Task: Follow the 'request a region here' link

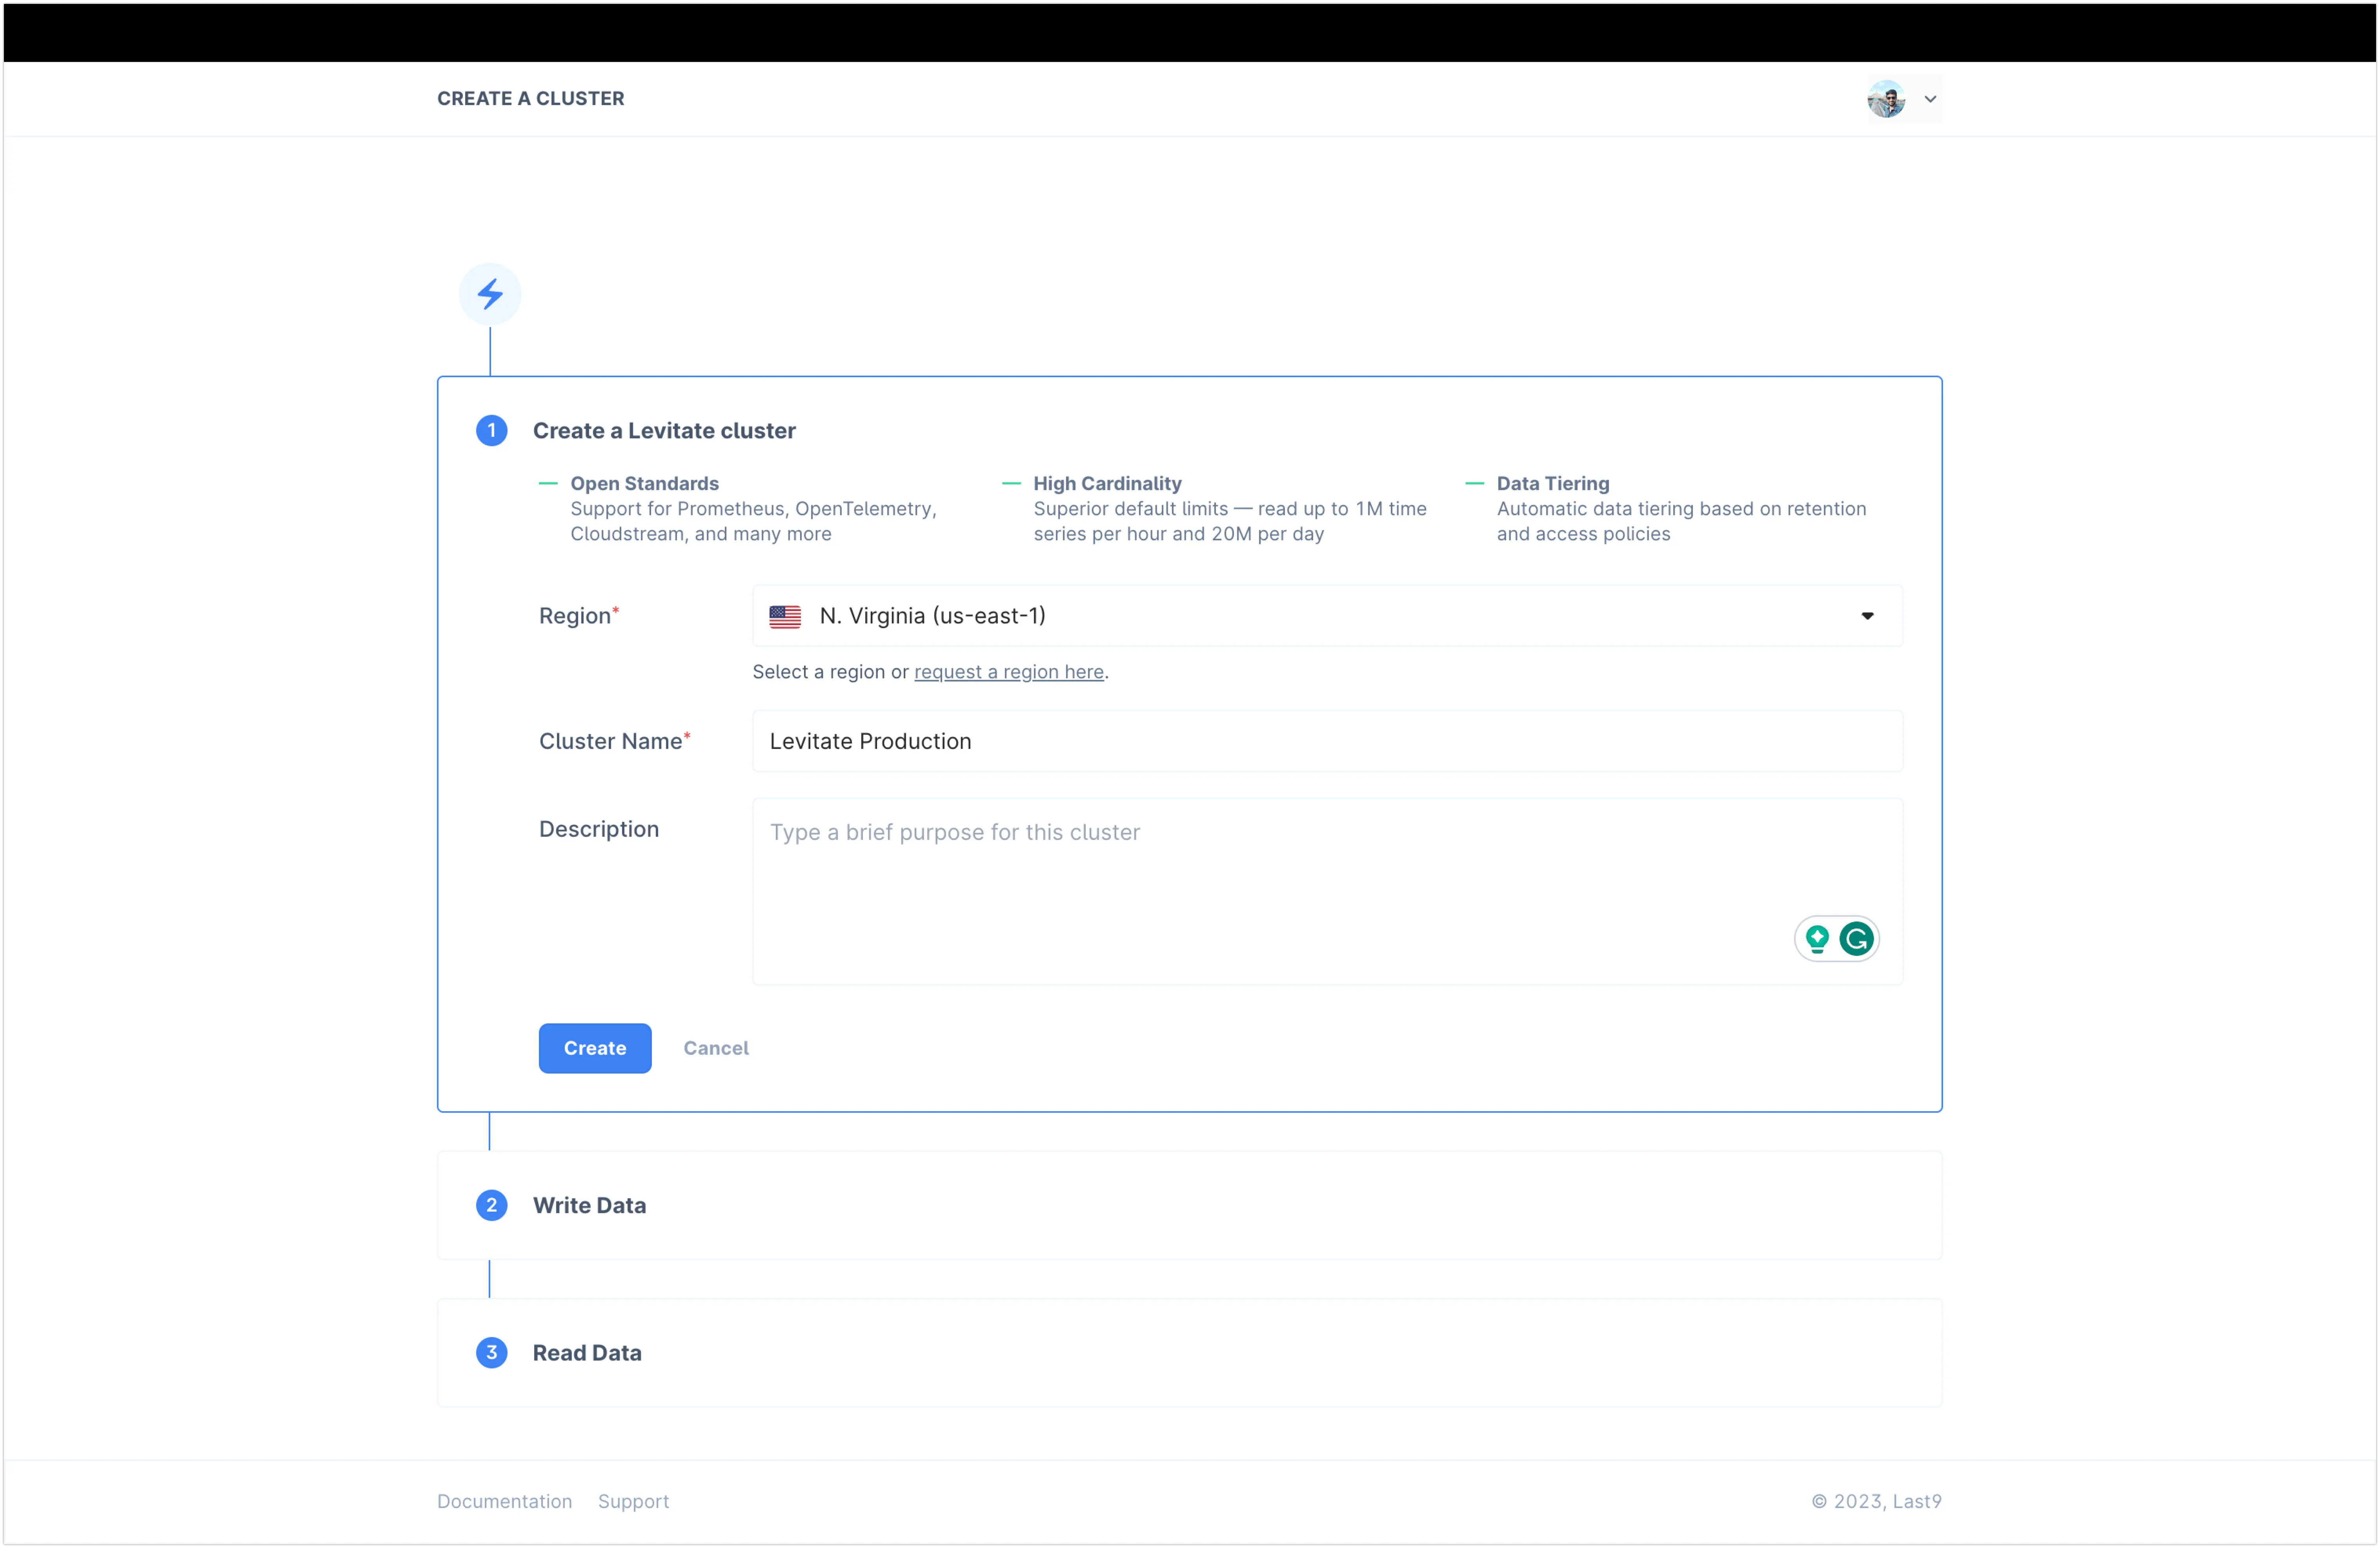Action: pos(1009,672)
